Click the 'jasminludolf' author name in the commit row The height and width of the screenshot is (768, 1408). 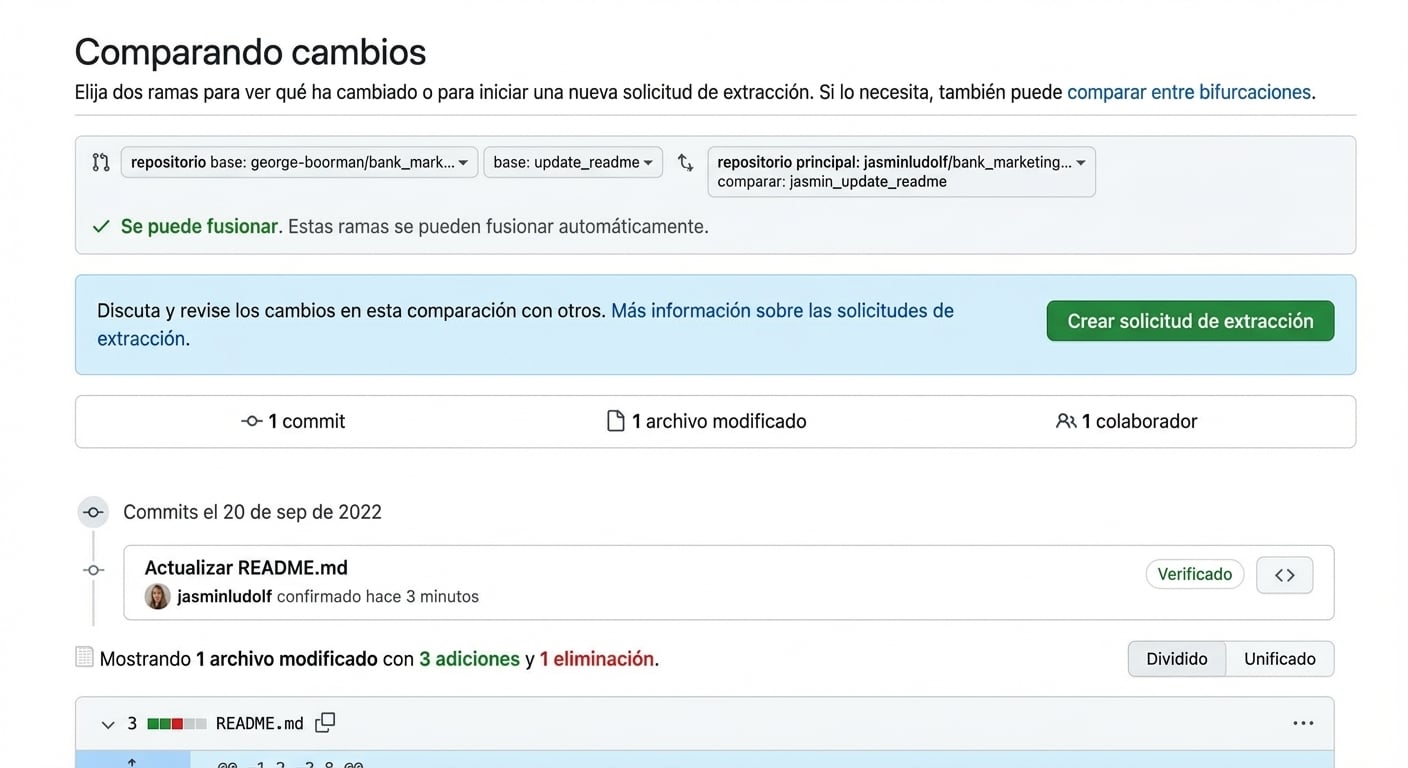point(224,597)
